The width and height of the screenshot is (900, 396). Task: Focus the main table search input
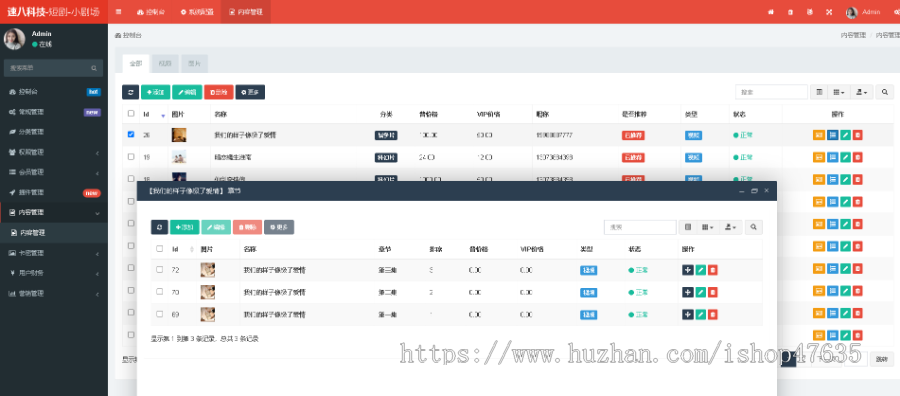[771, 92]
